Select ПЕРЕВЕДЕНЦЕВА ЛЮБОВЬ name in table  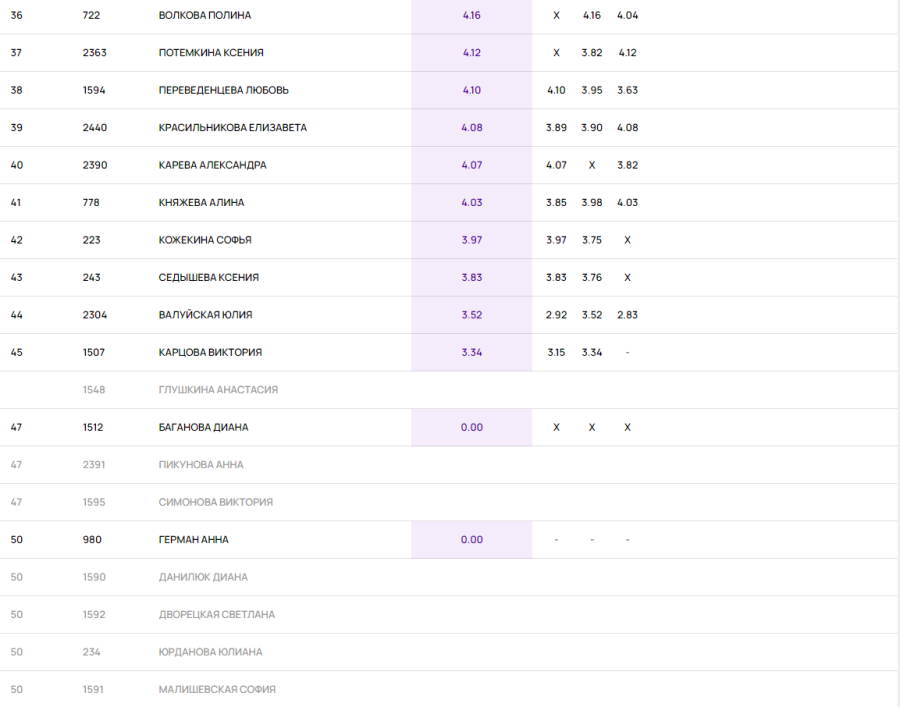[x=224, y=90]
